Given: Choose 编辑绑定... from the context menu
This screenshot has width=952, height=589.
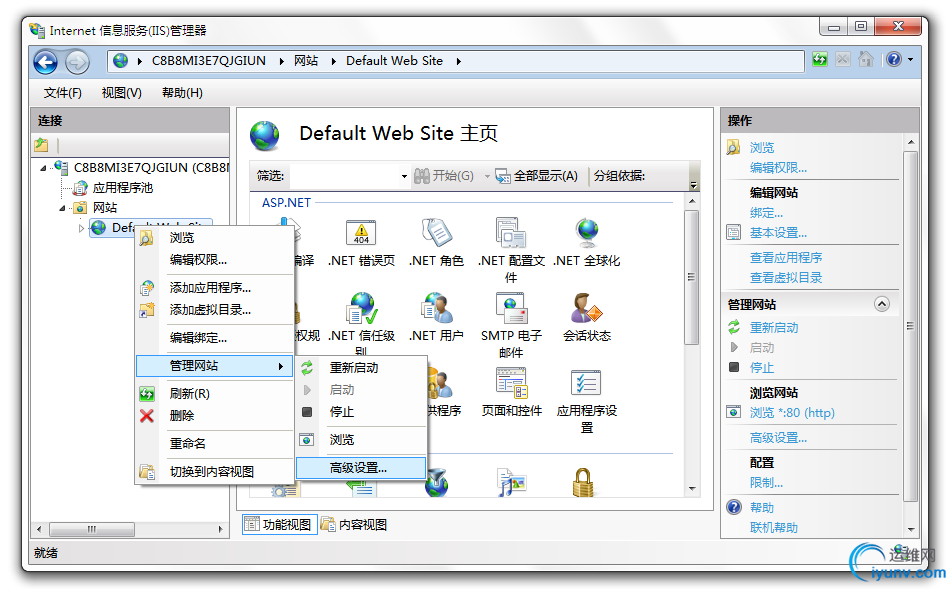Looking at the screenshot, I should point(215,338).
